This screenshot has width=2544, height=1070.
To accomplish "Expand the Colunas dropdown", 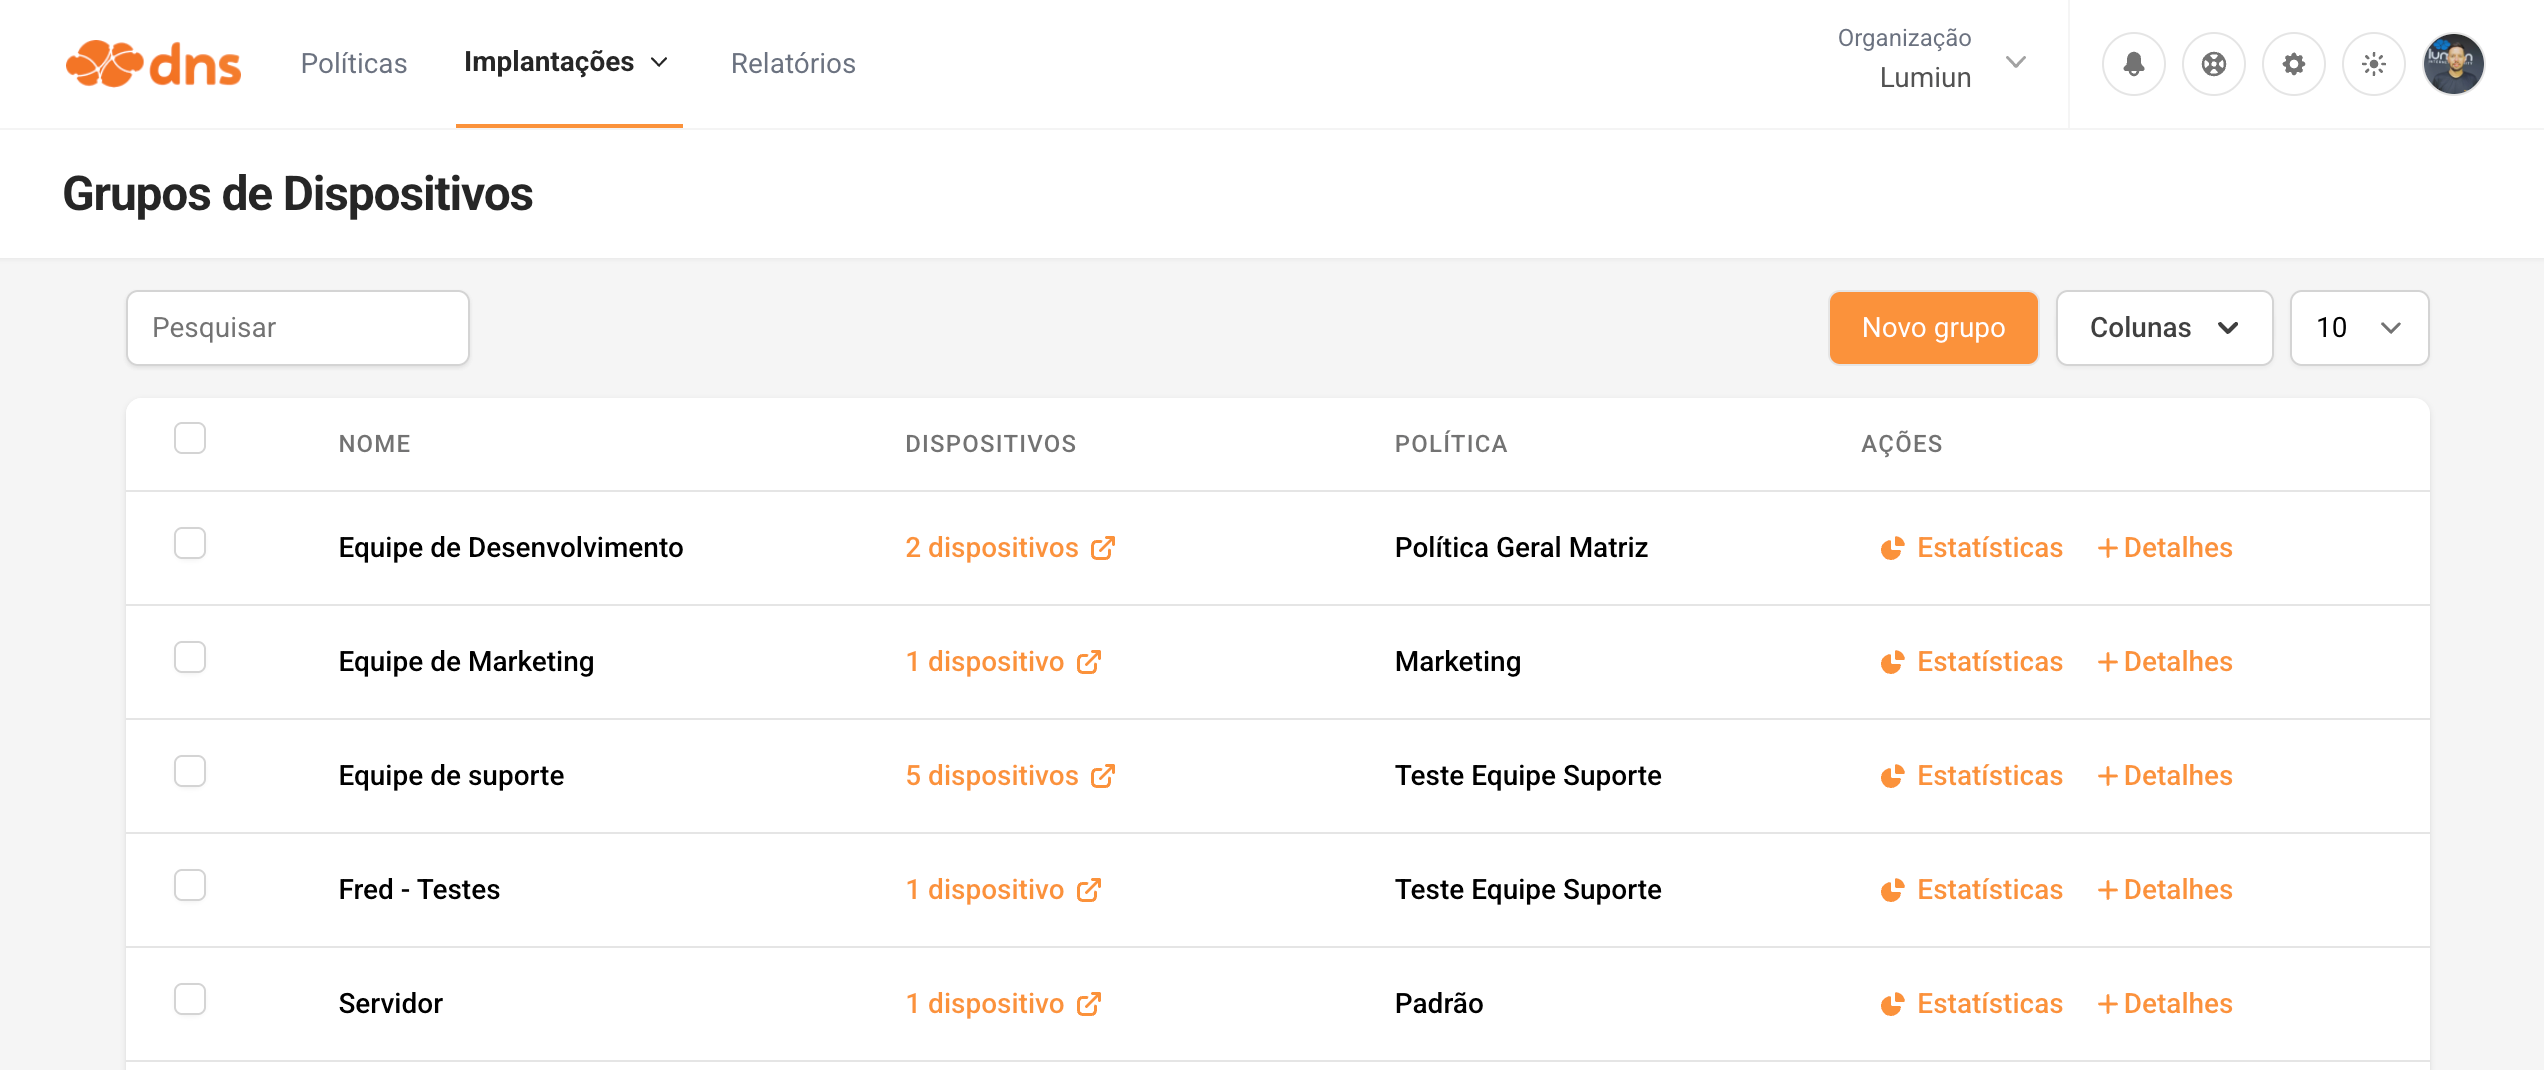I will [2164, 328].
